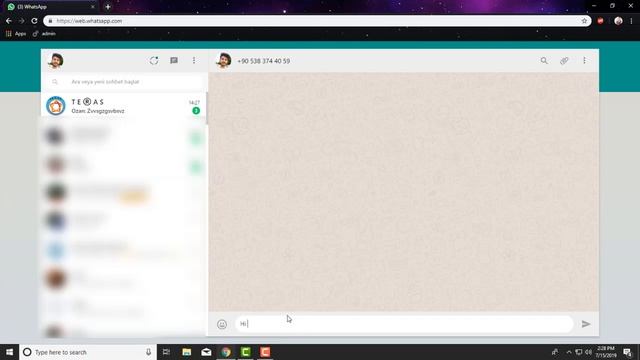Open the admin bookmark

44,34
